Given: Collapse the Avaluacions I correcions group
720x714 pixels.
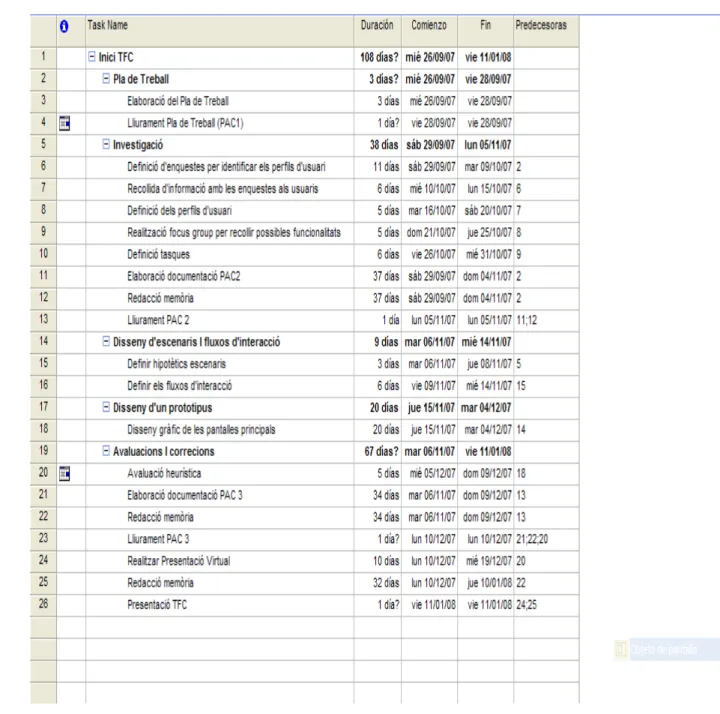Looking at the screenshot, I should click(x=106, y=450).
